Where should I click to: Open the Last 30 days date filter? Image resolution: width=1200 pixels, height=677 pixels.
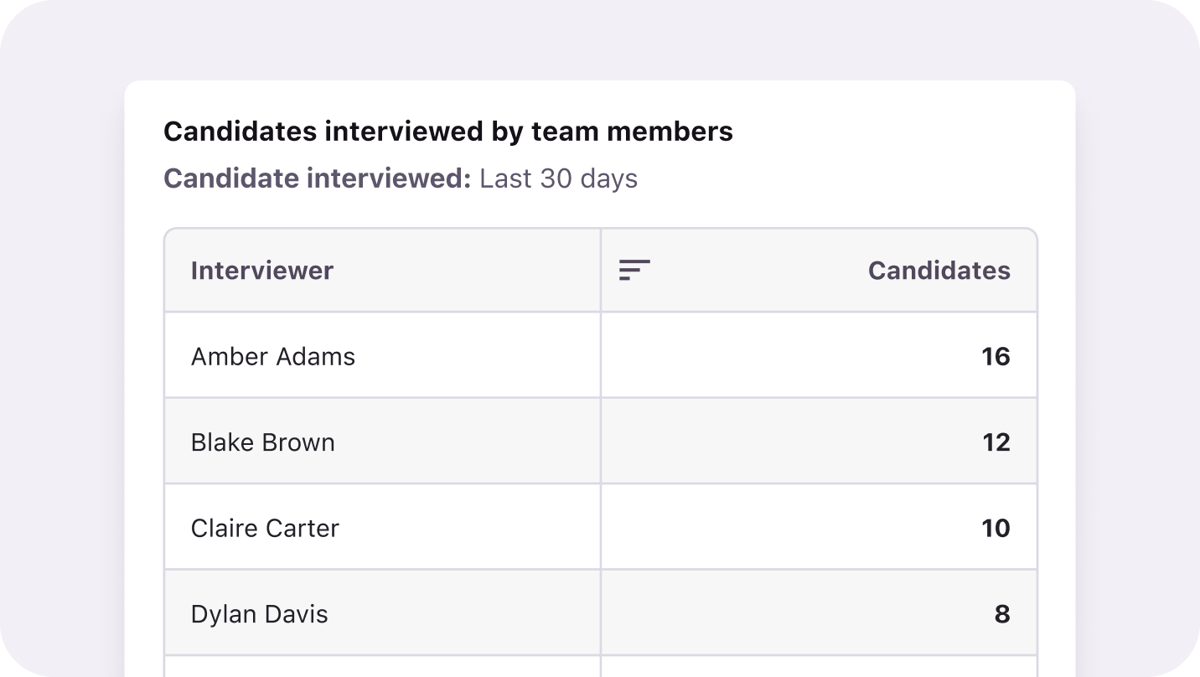[x=558, y=179]
